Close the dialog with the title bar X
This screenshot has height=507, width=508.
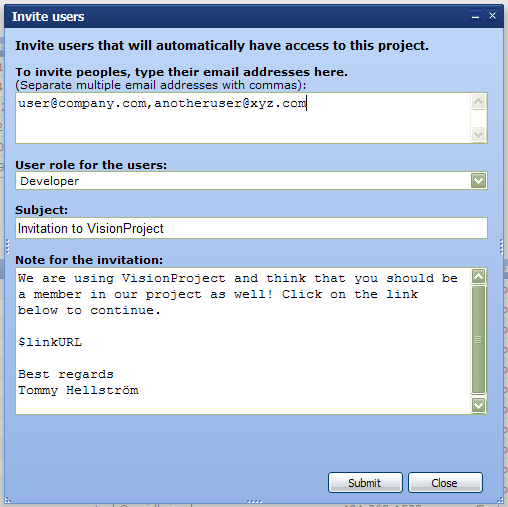click(492, 16)
